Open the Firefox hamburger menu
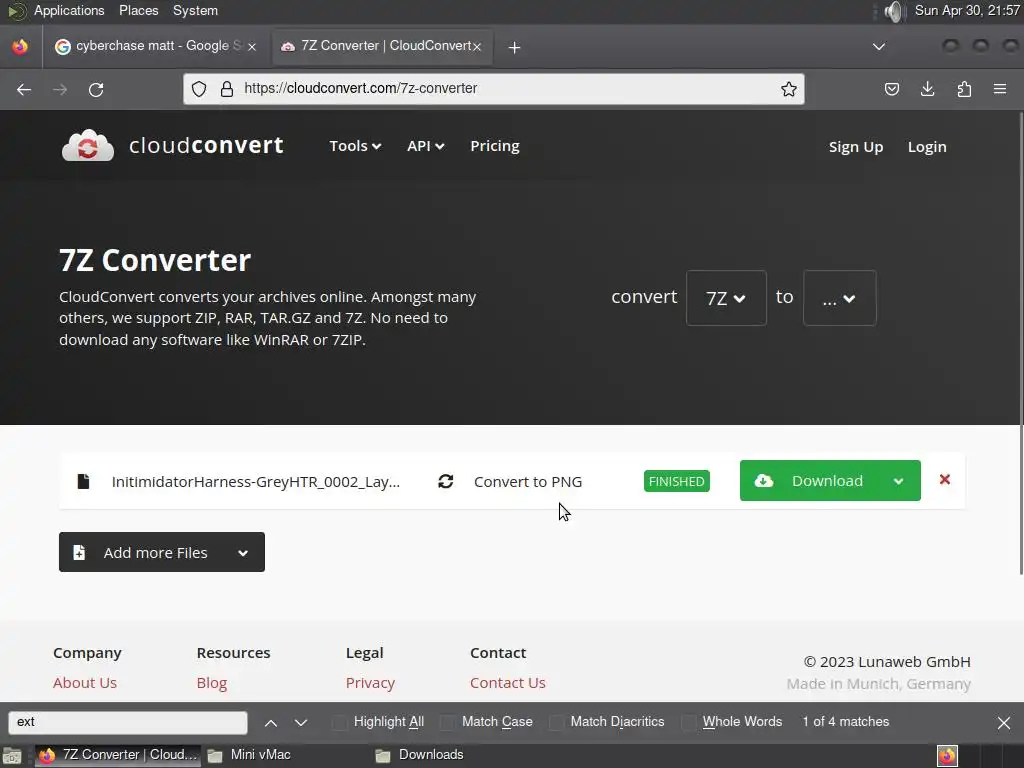This screenshot has width=1024, height=768. [x=1000, y=89]
